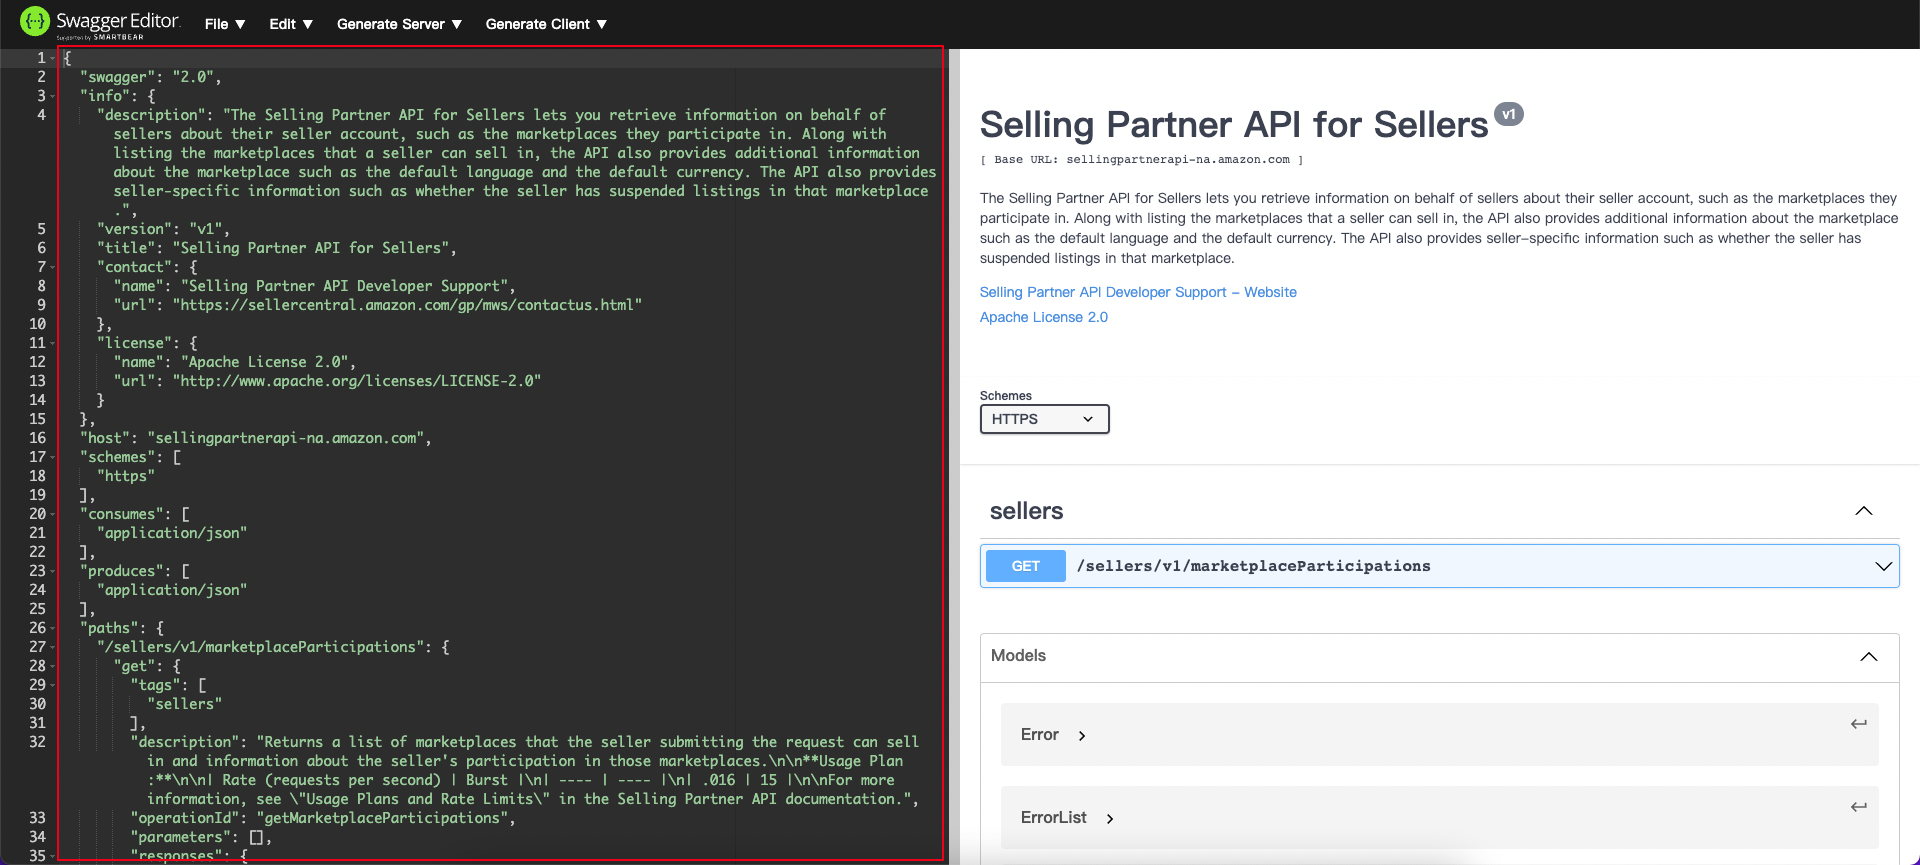Viewport: 1920px width, 865px height.
Task: Open the File menu
Action: pos(225,24)
